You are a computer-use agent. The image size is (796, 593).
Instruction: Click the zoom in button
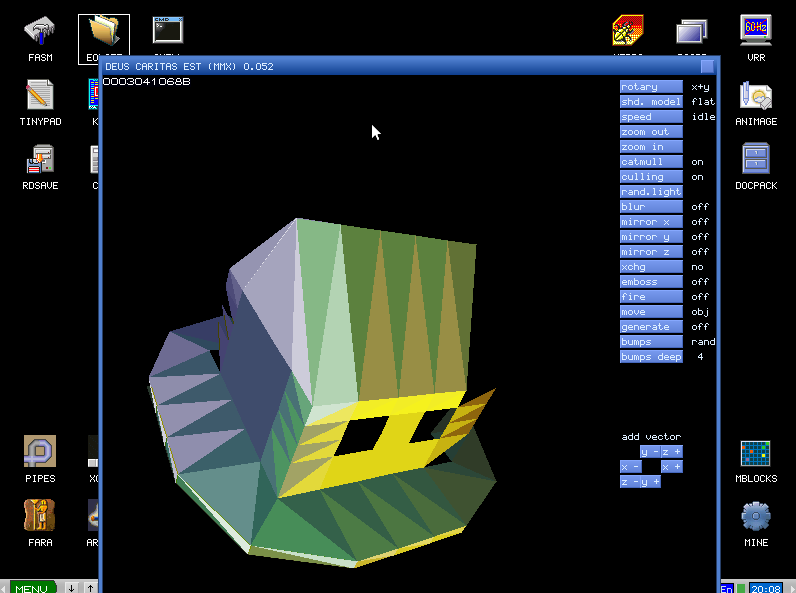pyautogui.click(x=651, y=147)
